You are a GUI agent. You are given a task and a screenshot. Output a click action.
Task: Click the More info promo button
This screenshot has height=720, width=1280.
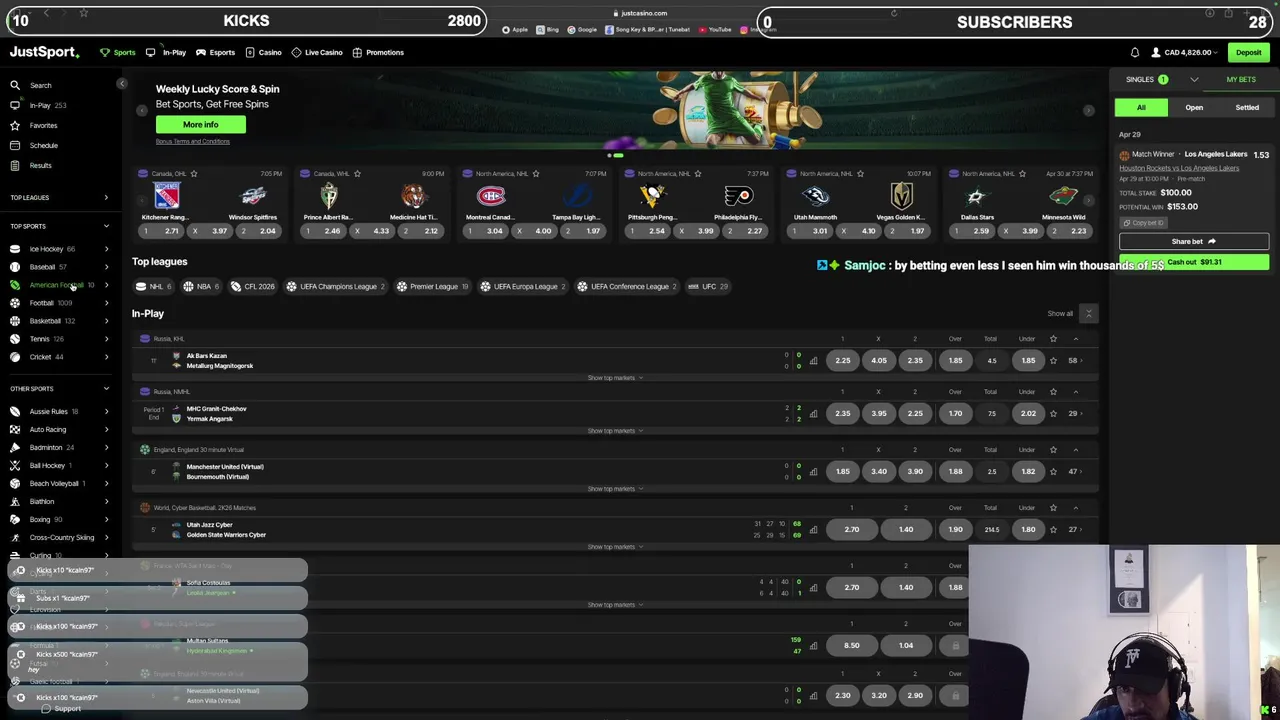[x=200, y=124]
